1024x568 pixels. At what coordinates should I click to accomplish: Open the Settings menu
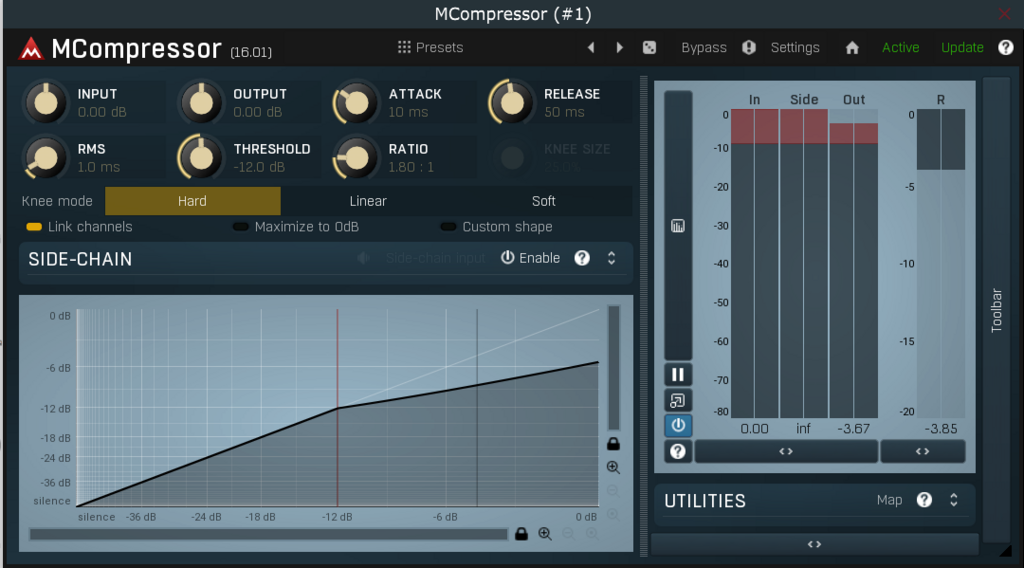coord(795,48)
